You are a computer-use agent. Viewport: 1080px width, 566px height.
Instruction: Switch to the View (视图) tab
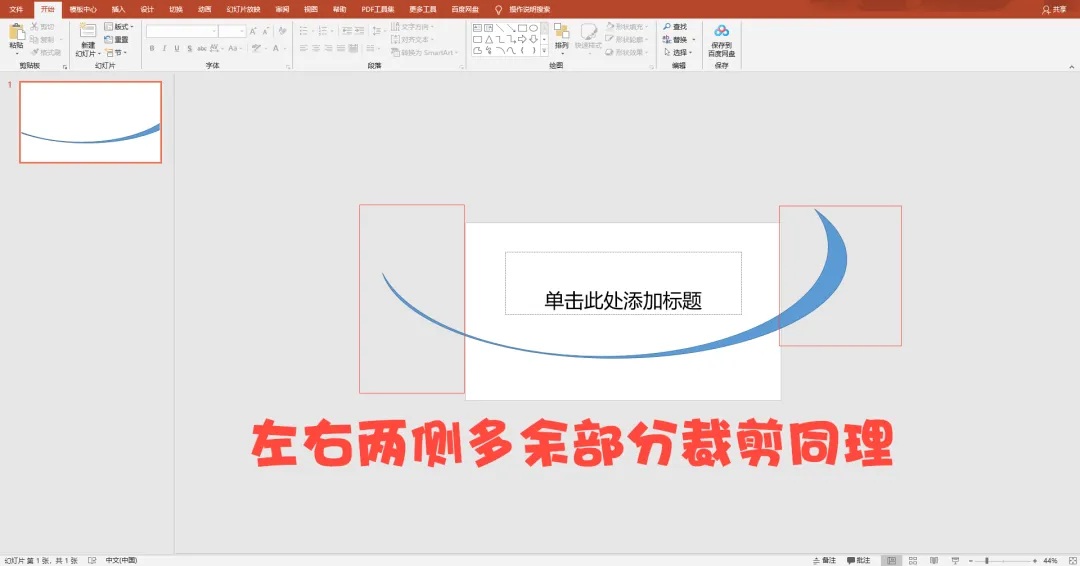311,10
